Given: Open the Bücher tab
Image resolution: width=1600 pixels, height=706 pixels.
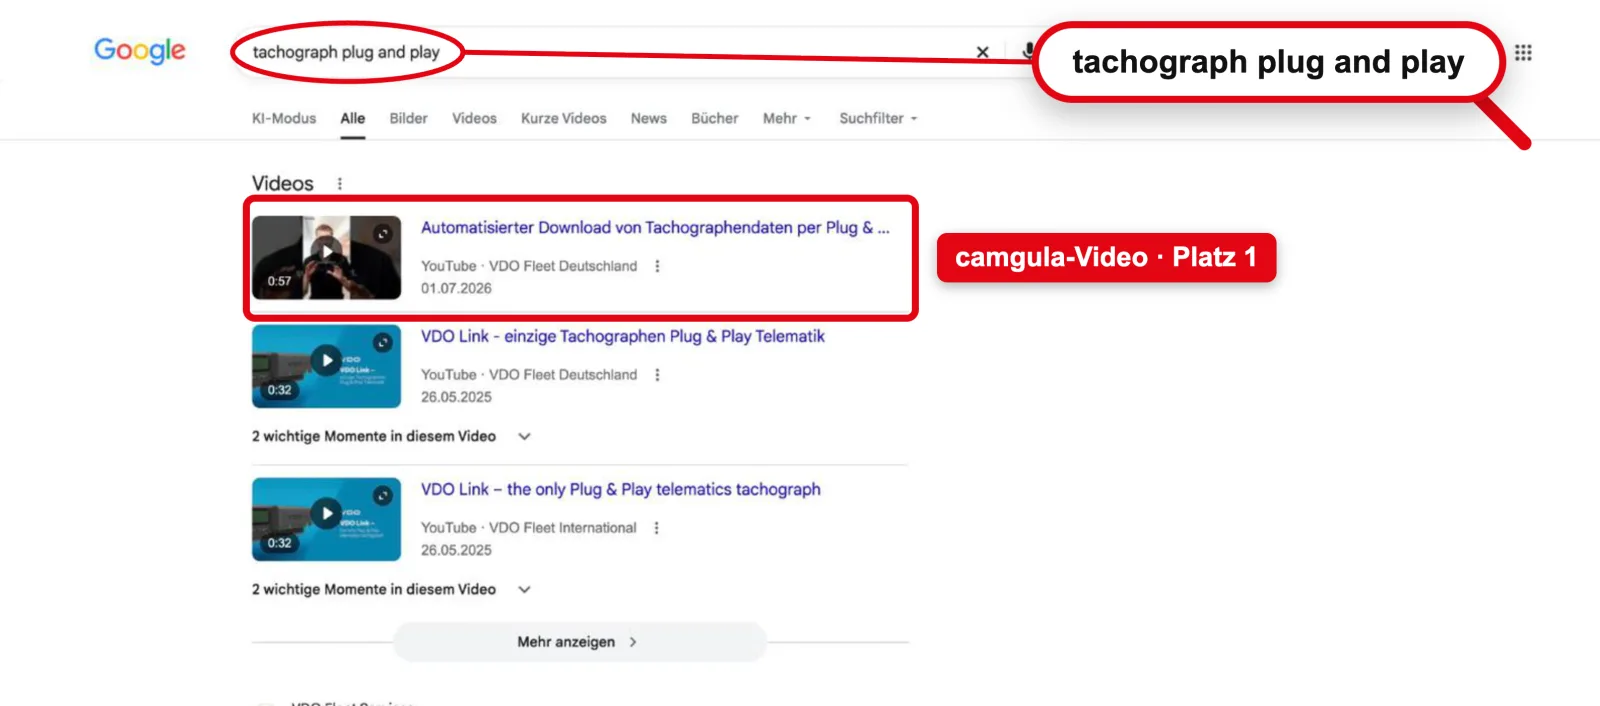Looking at the screenshot, I should click(715, 118).
